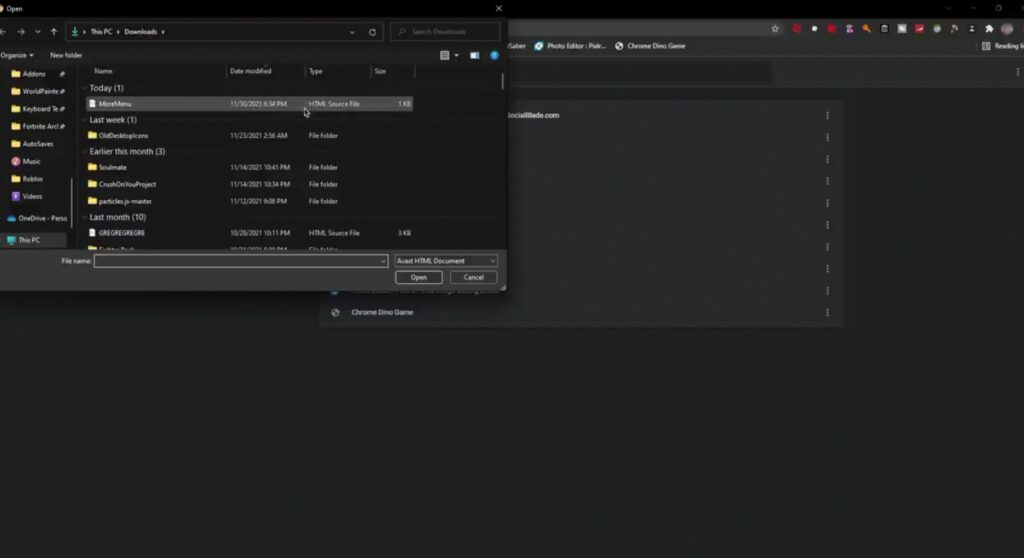Open three-dot menu for Chrome Dino Game row
1024x558 pixels.
pos(827,312)
